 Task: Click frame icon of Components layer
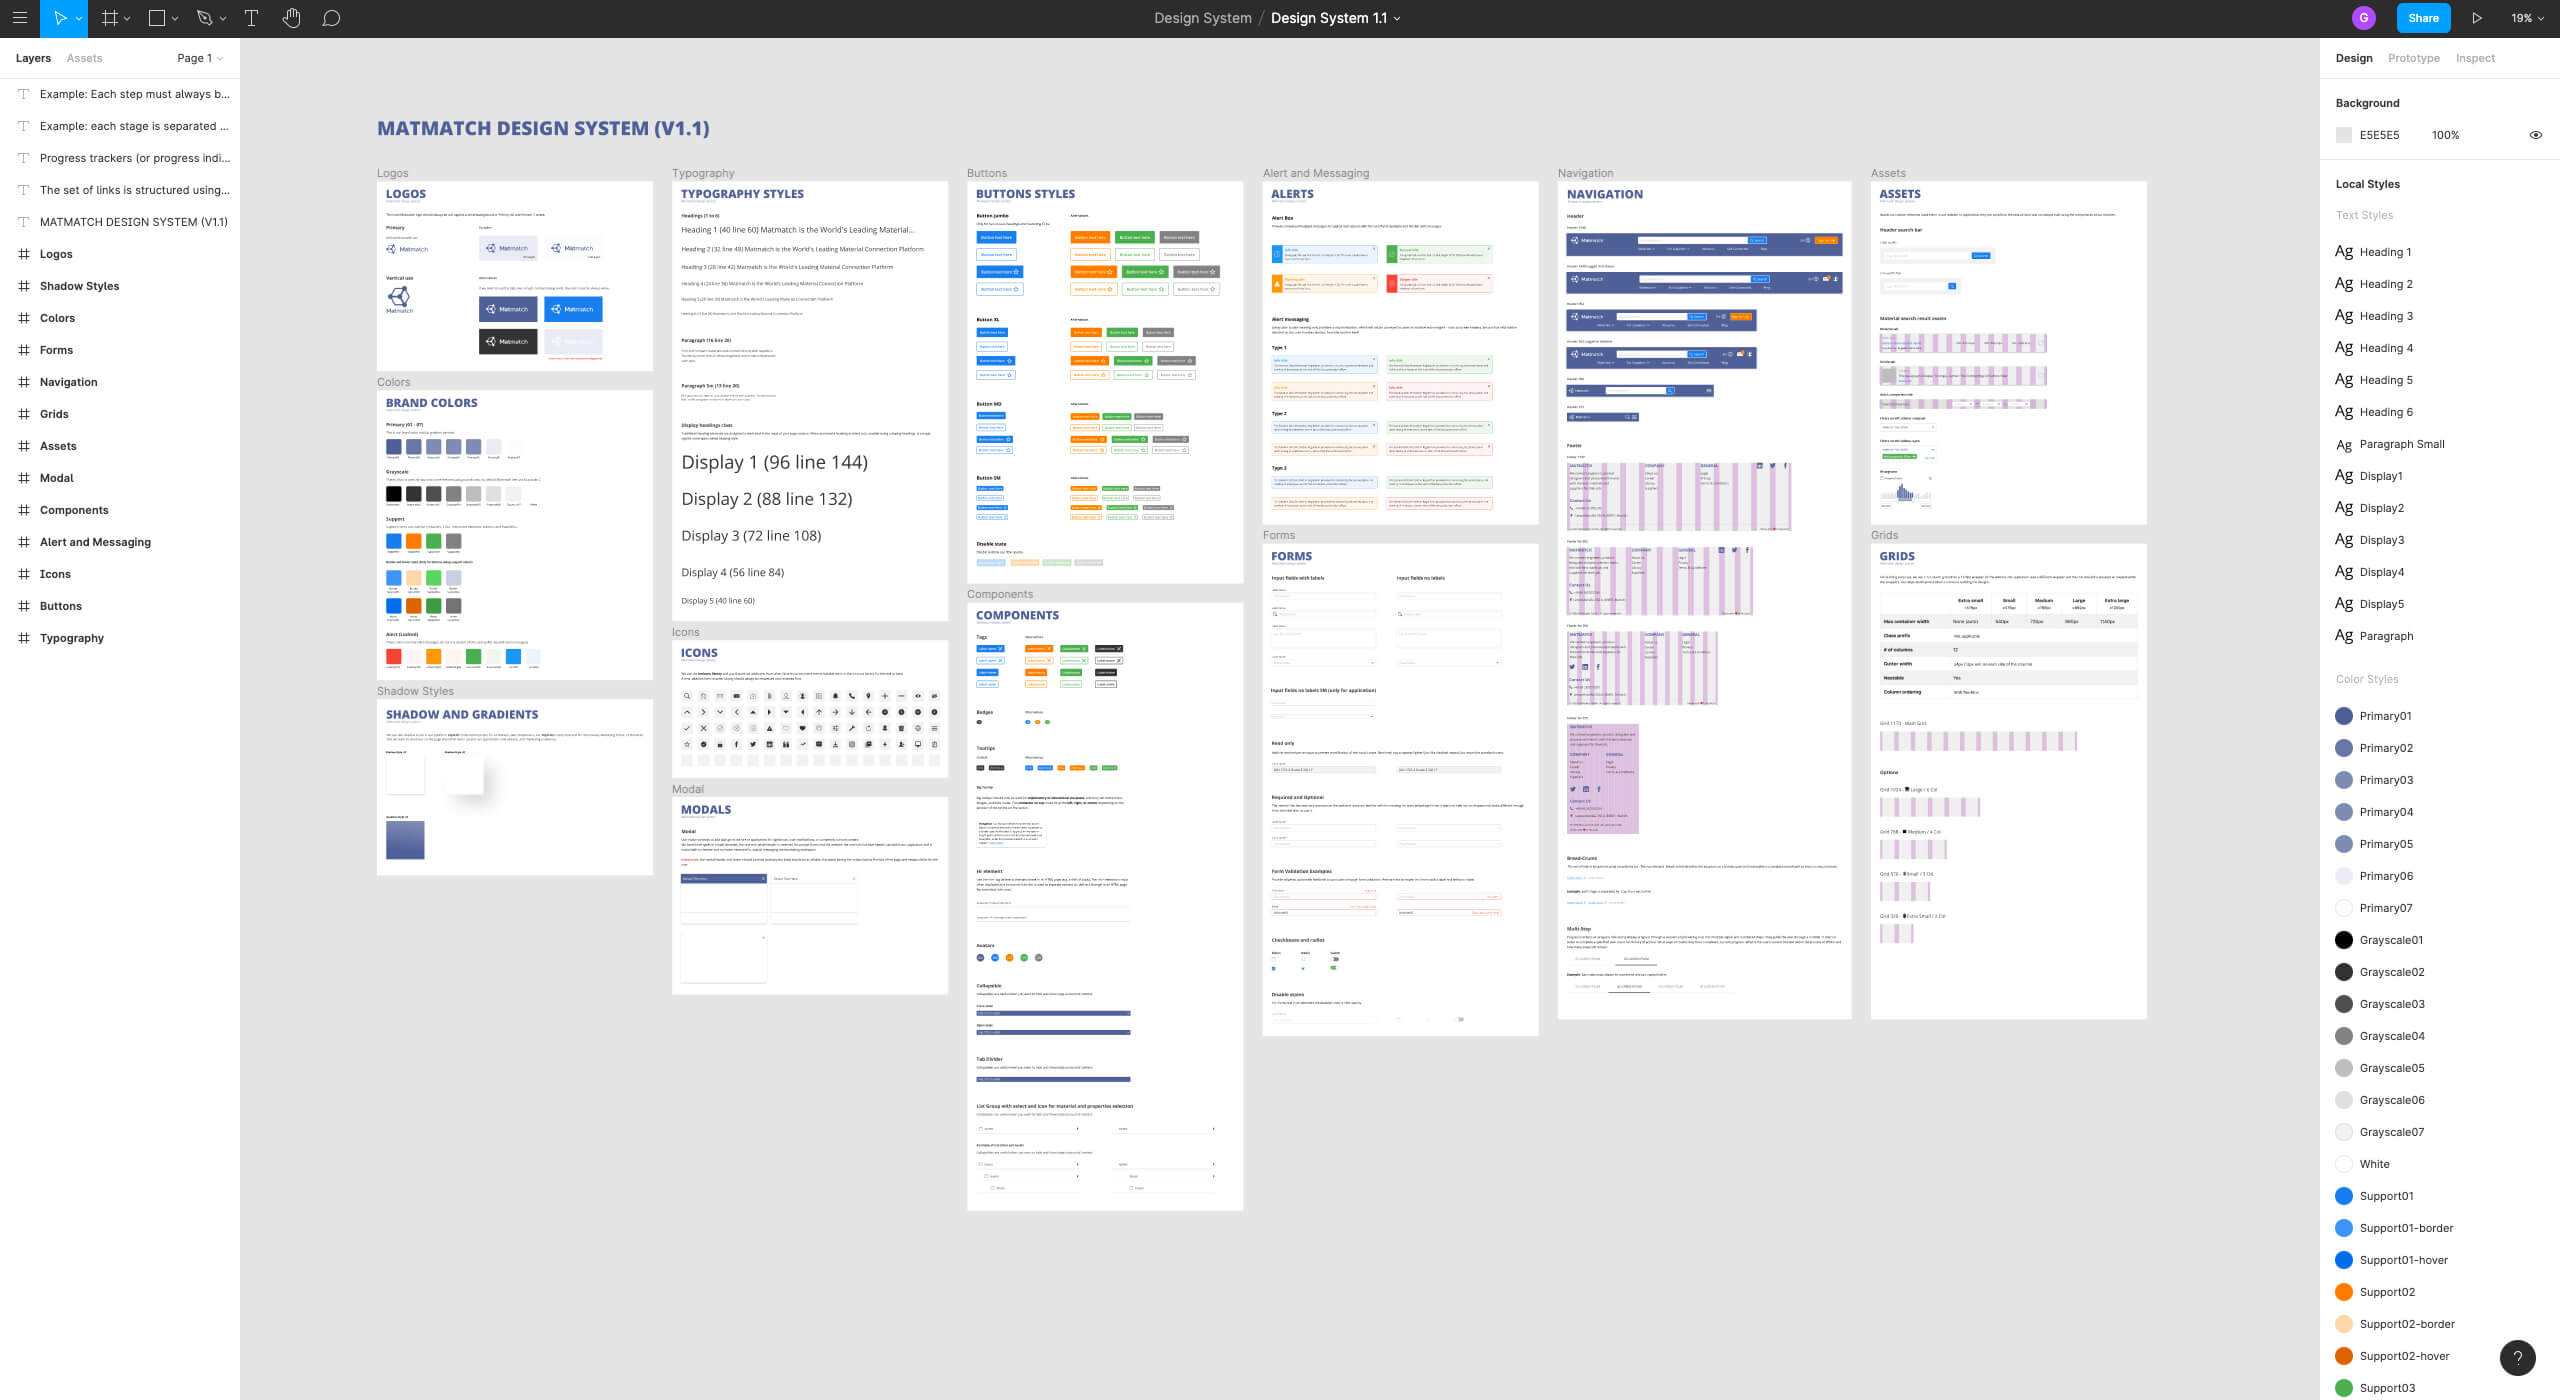(24, 510)
